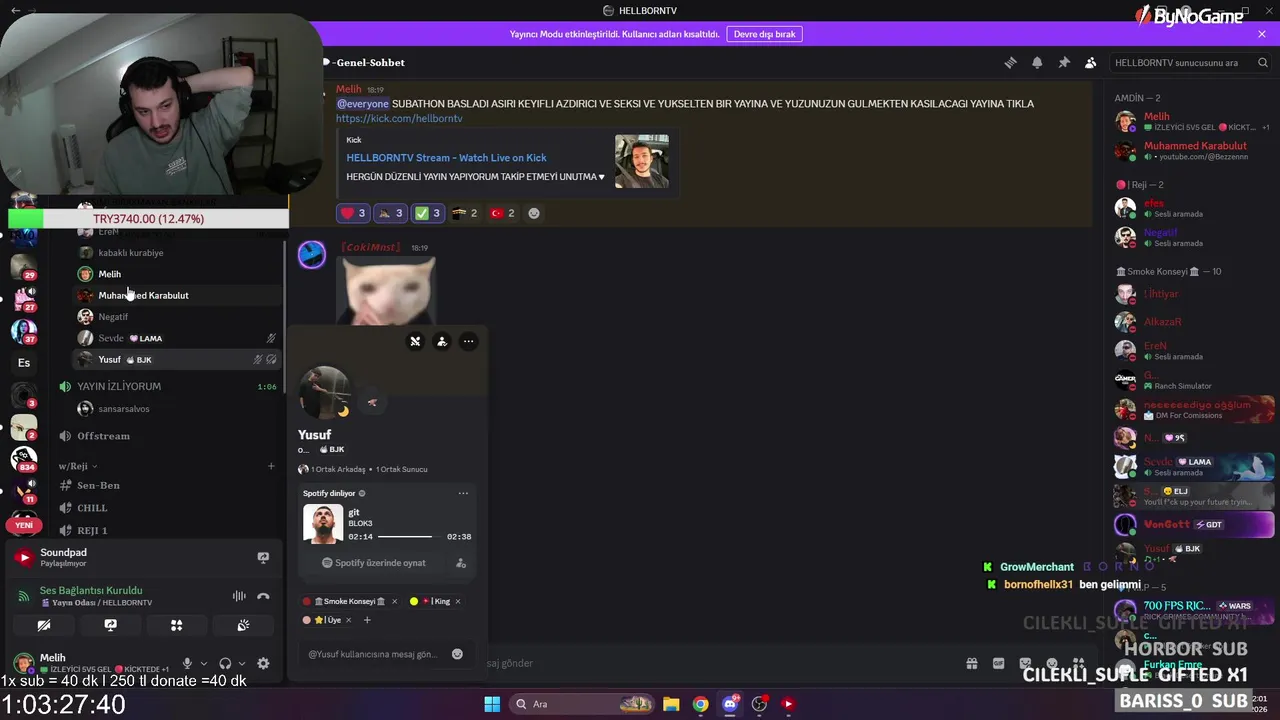The height and width of the screenshot is (720, 1280).
Task: Open Google Chrome from the taskbar
Action: pyautogui.click(x=700, y=704)
